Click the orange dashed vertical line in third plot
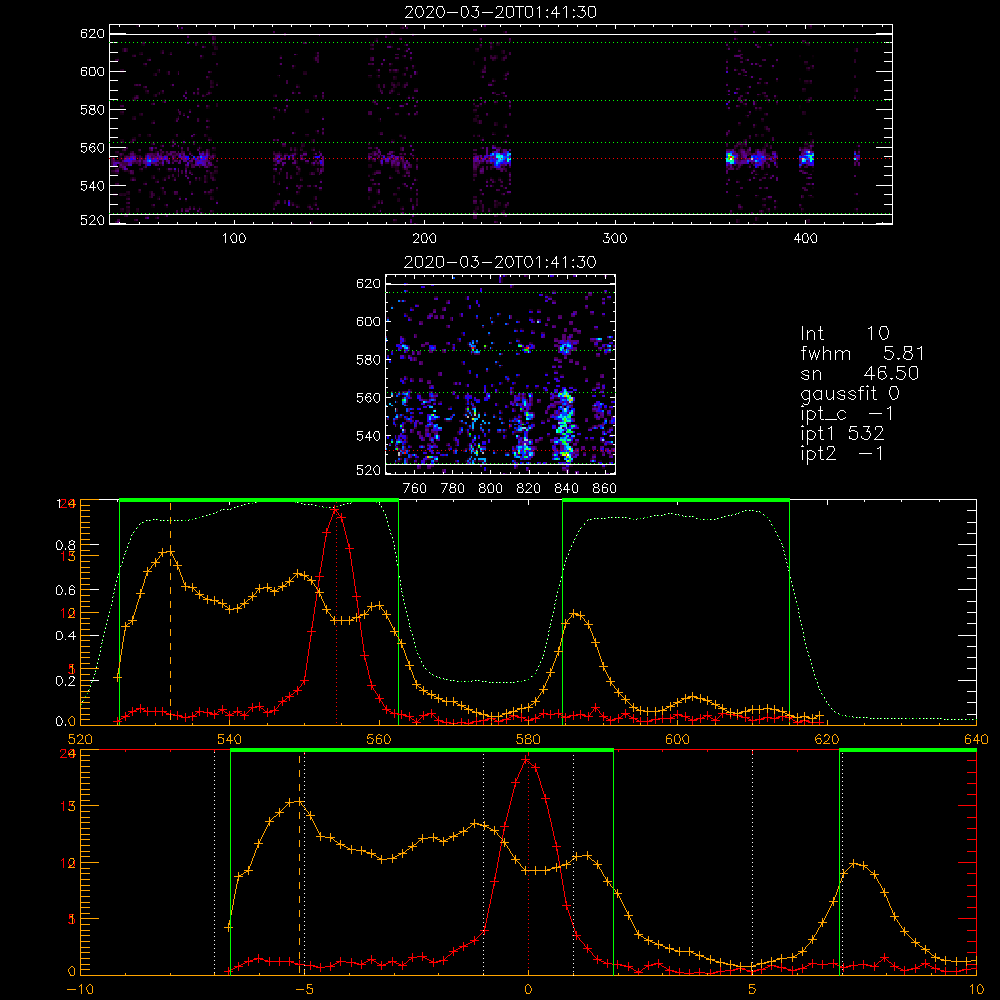1000x1000 pixels. click(x=170, y=612)
